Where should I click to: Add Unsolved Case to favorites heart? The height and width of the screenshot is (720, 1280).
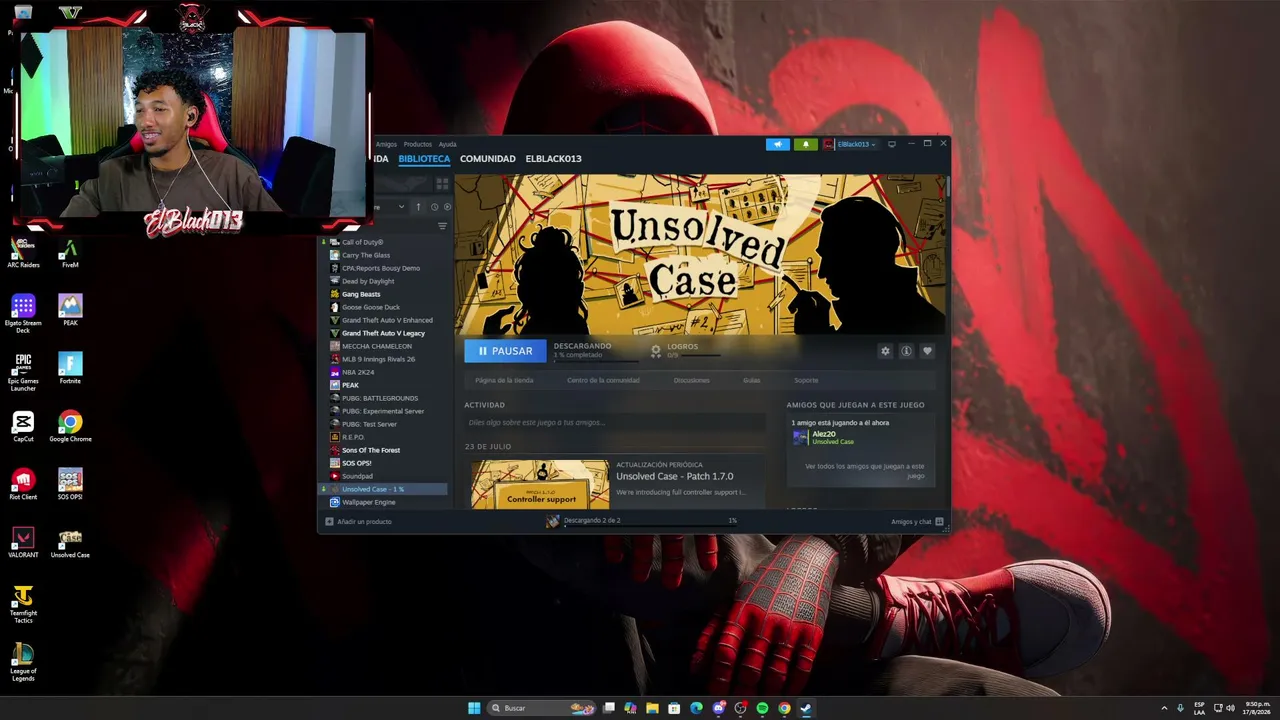tap(927, 351)
